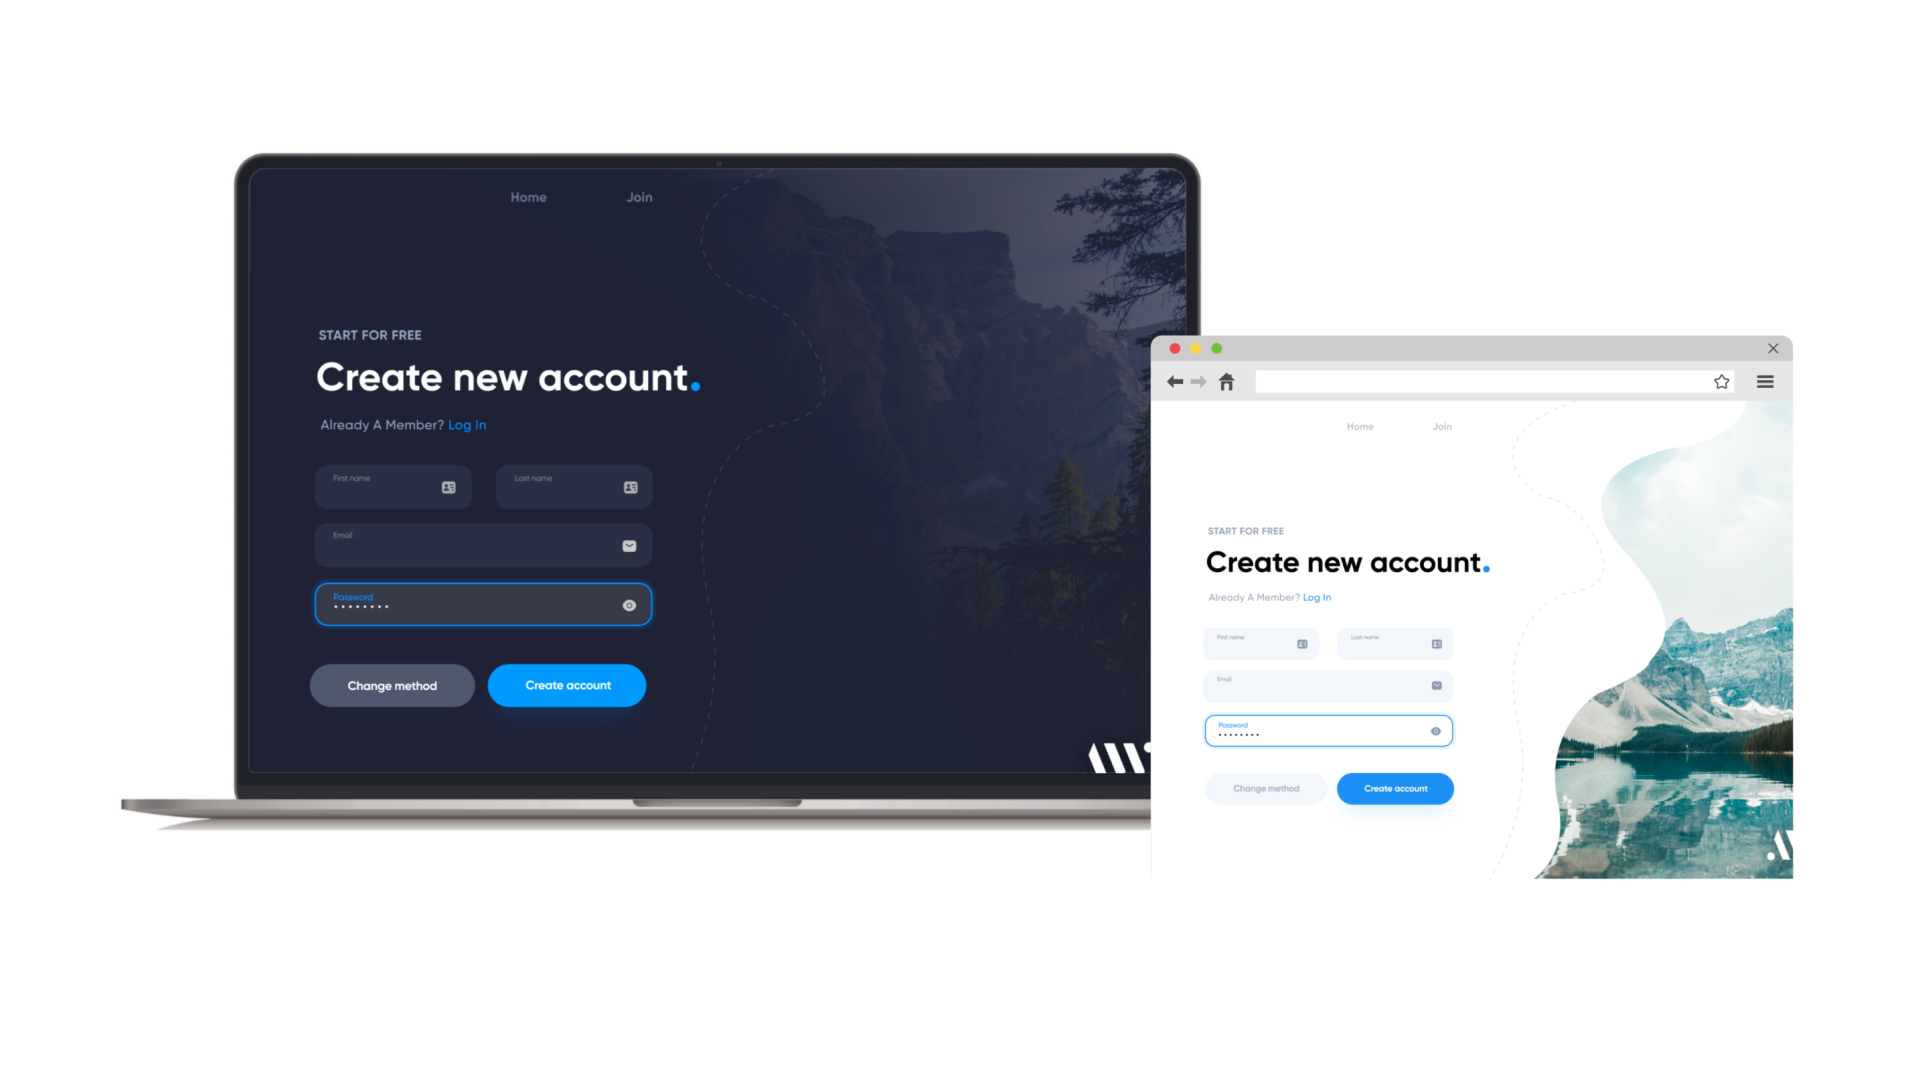Viewport: 1920px width, 1080px height.
Task: Click the Create account button on laptop
Action: pos(567,684)
